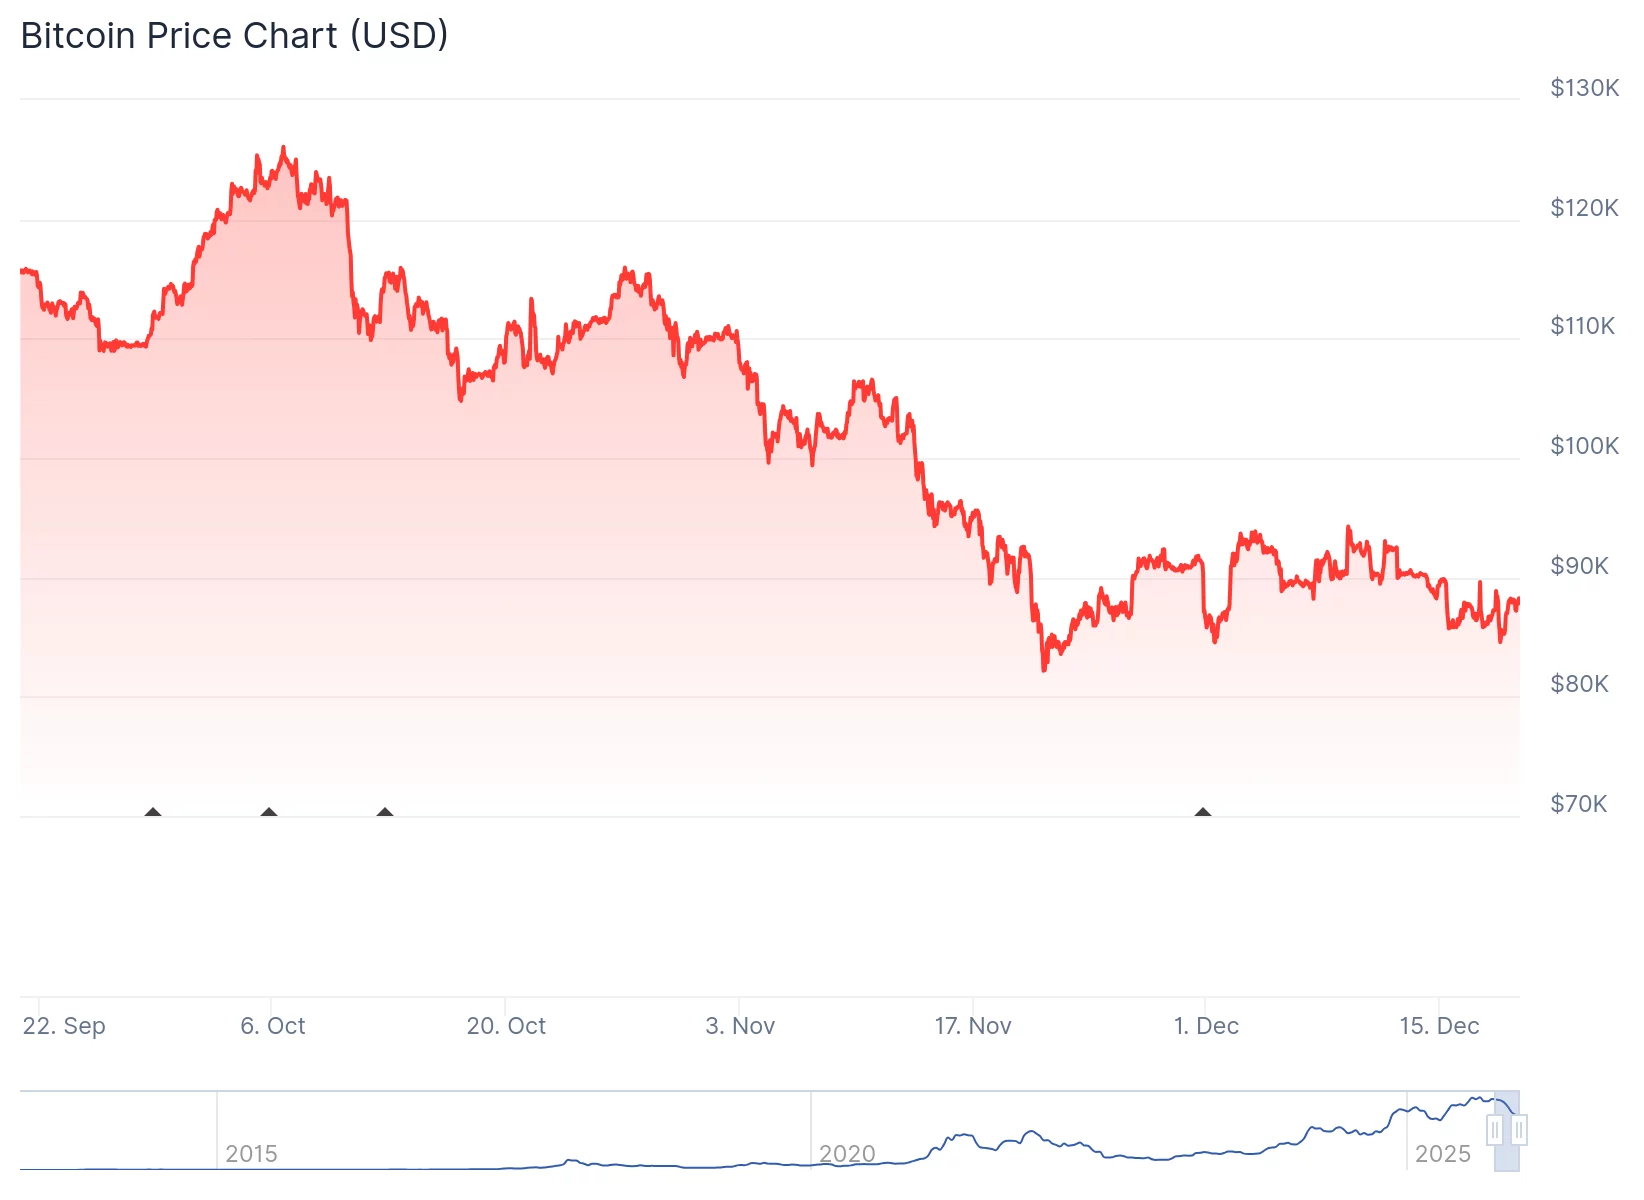Click the highest peak of the price line

[283, 148]
